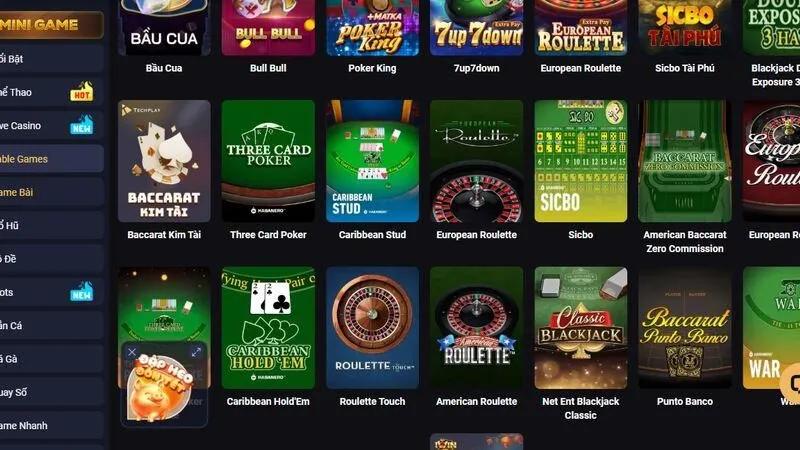Open the Caribbean Stud game link
Image resolution: width=800 pixels, height=450 pixels.
pyautogui.click(x=372, y=235)
